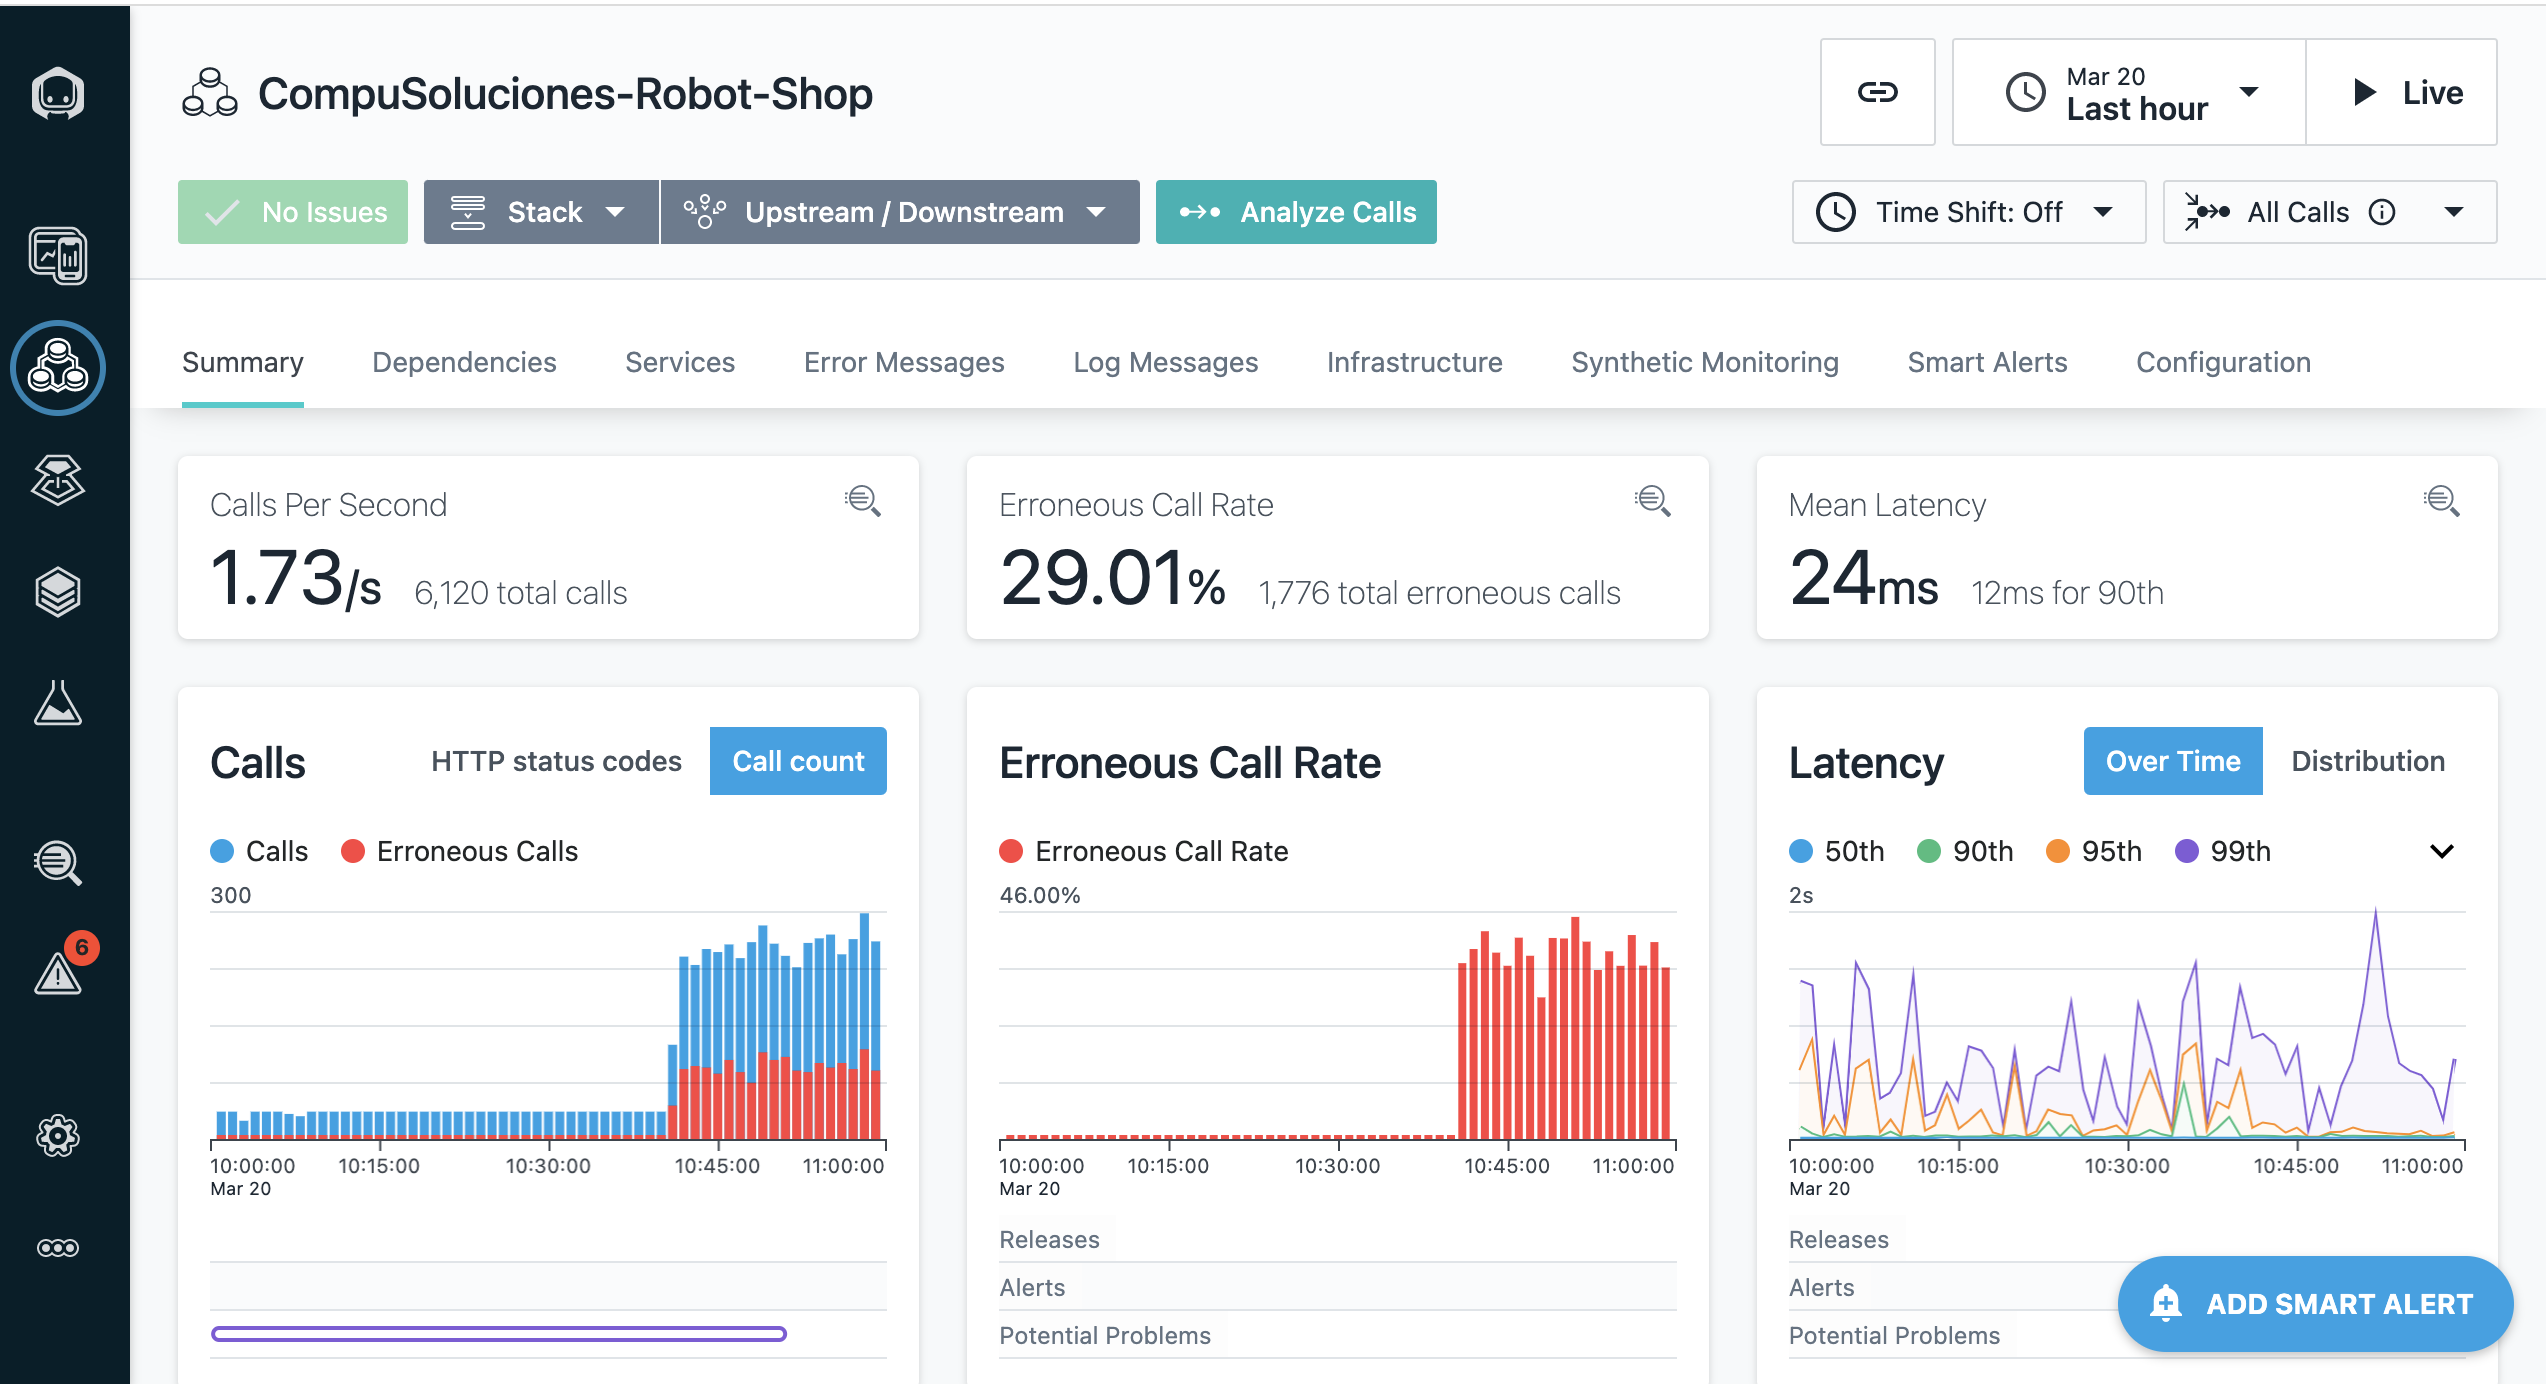Switch Calls chart to HTTP status codes

(556, 761)
